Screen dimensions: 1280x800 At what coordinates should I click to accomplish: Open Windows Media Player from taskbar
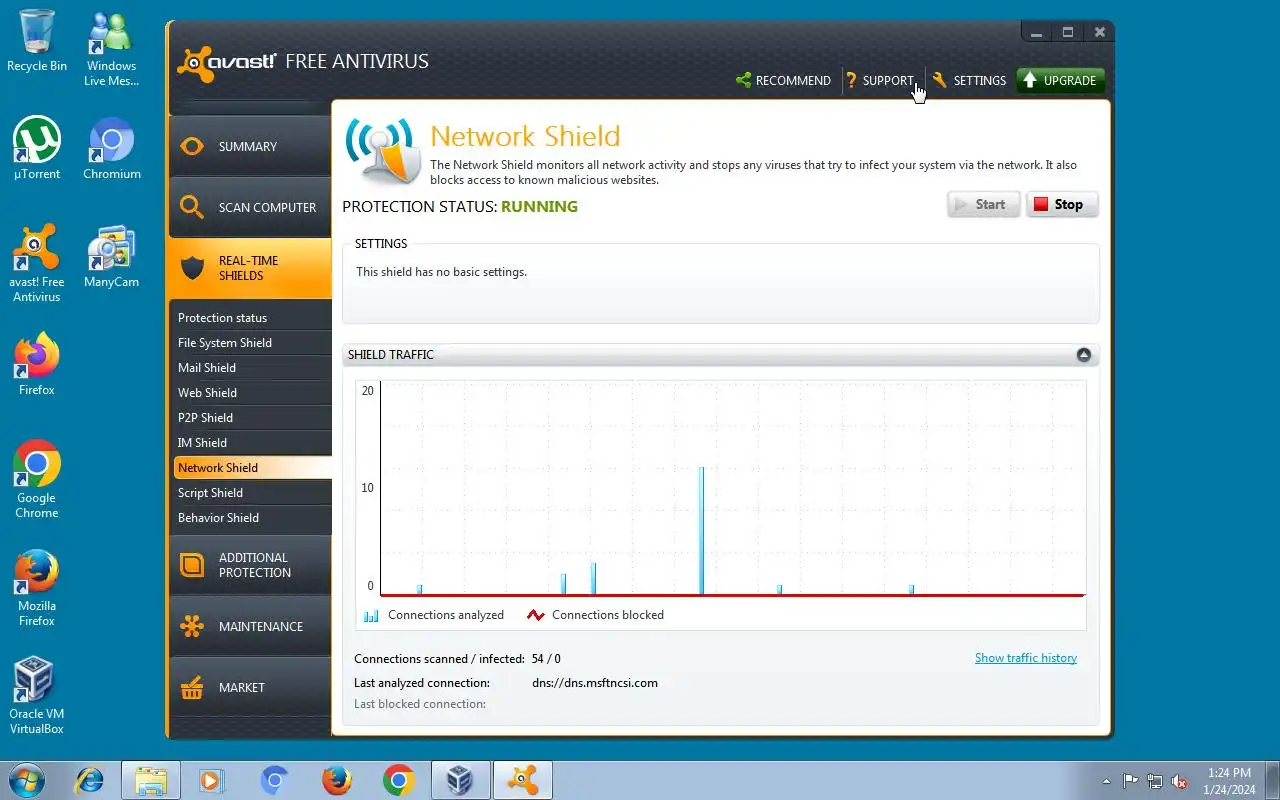(212, 780)
